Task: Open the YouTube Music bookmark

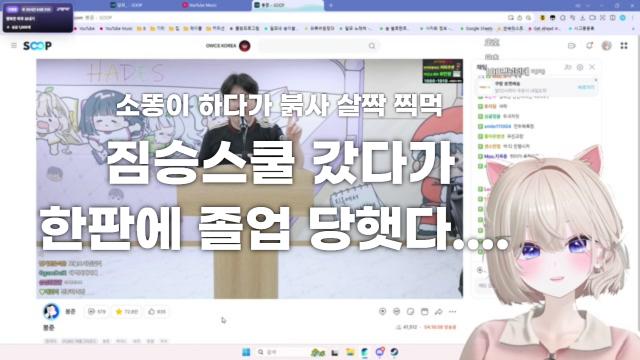Action: [x=116, y=29]
